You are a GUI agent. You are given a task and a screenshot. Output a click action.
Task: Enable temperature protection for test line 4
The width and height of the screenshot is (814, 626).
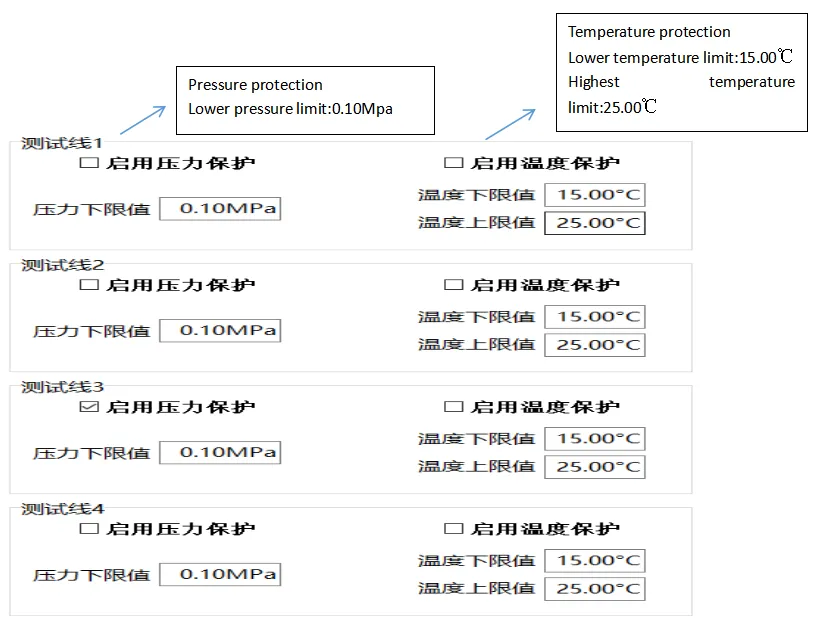click(453, 529)
